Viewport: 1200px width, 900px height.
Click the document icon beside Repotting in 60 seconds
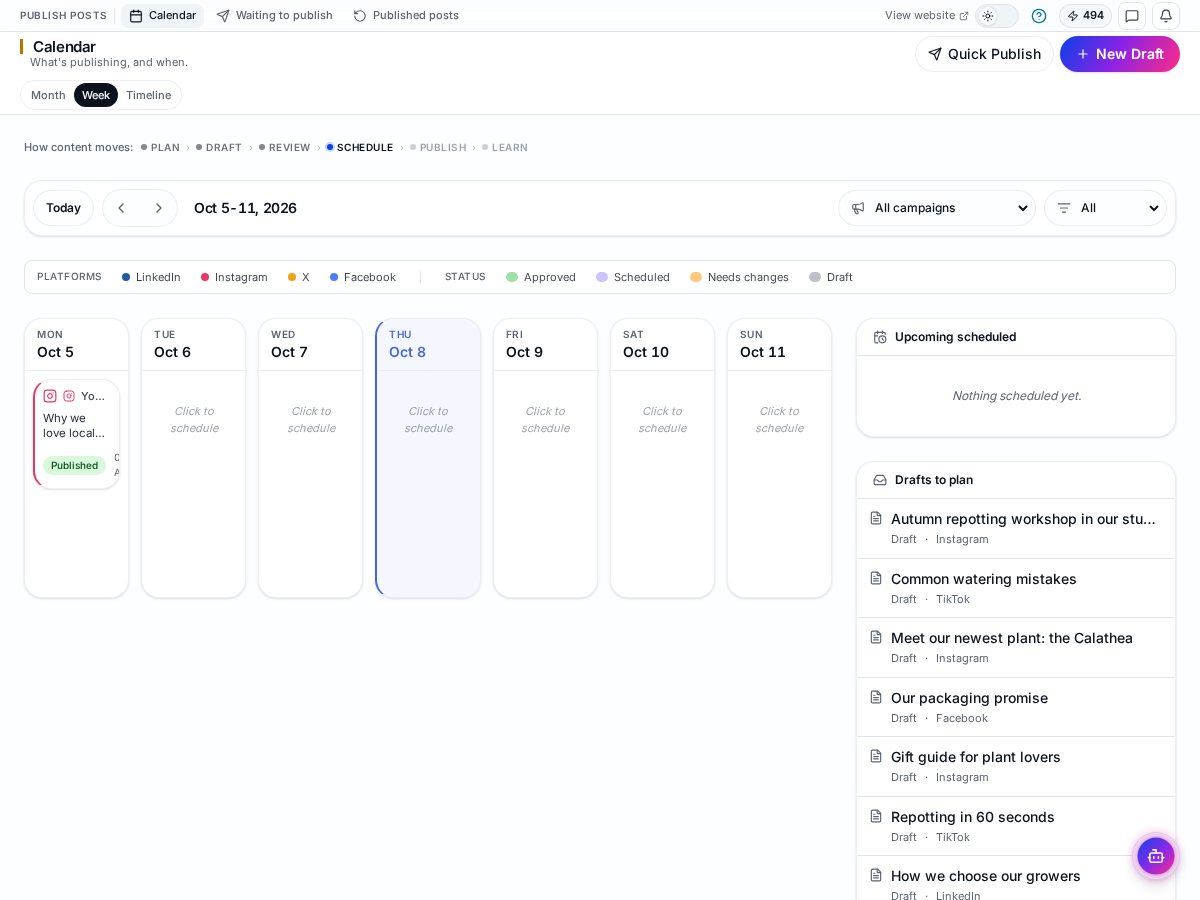(876, 816)
